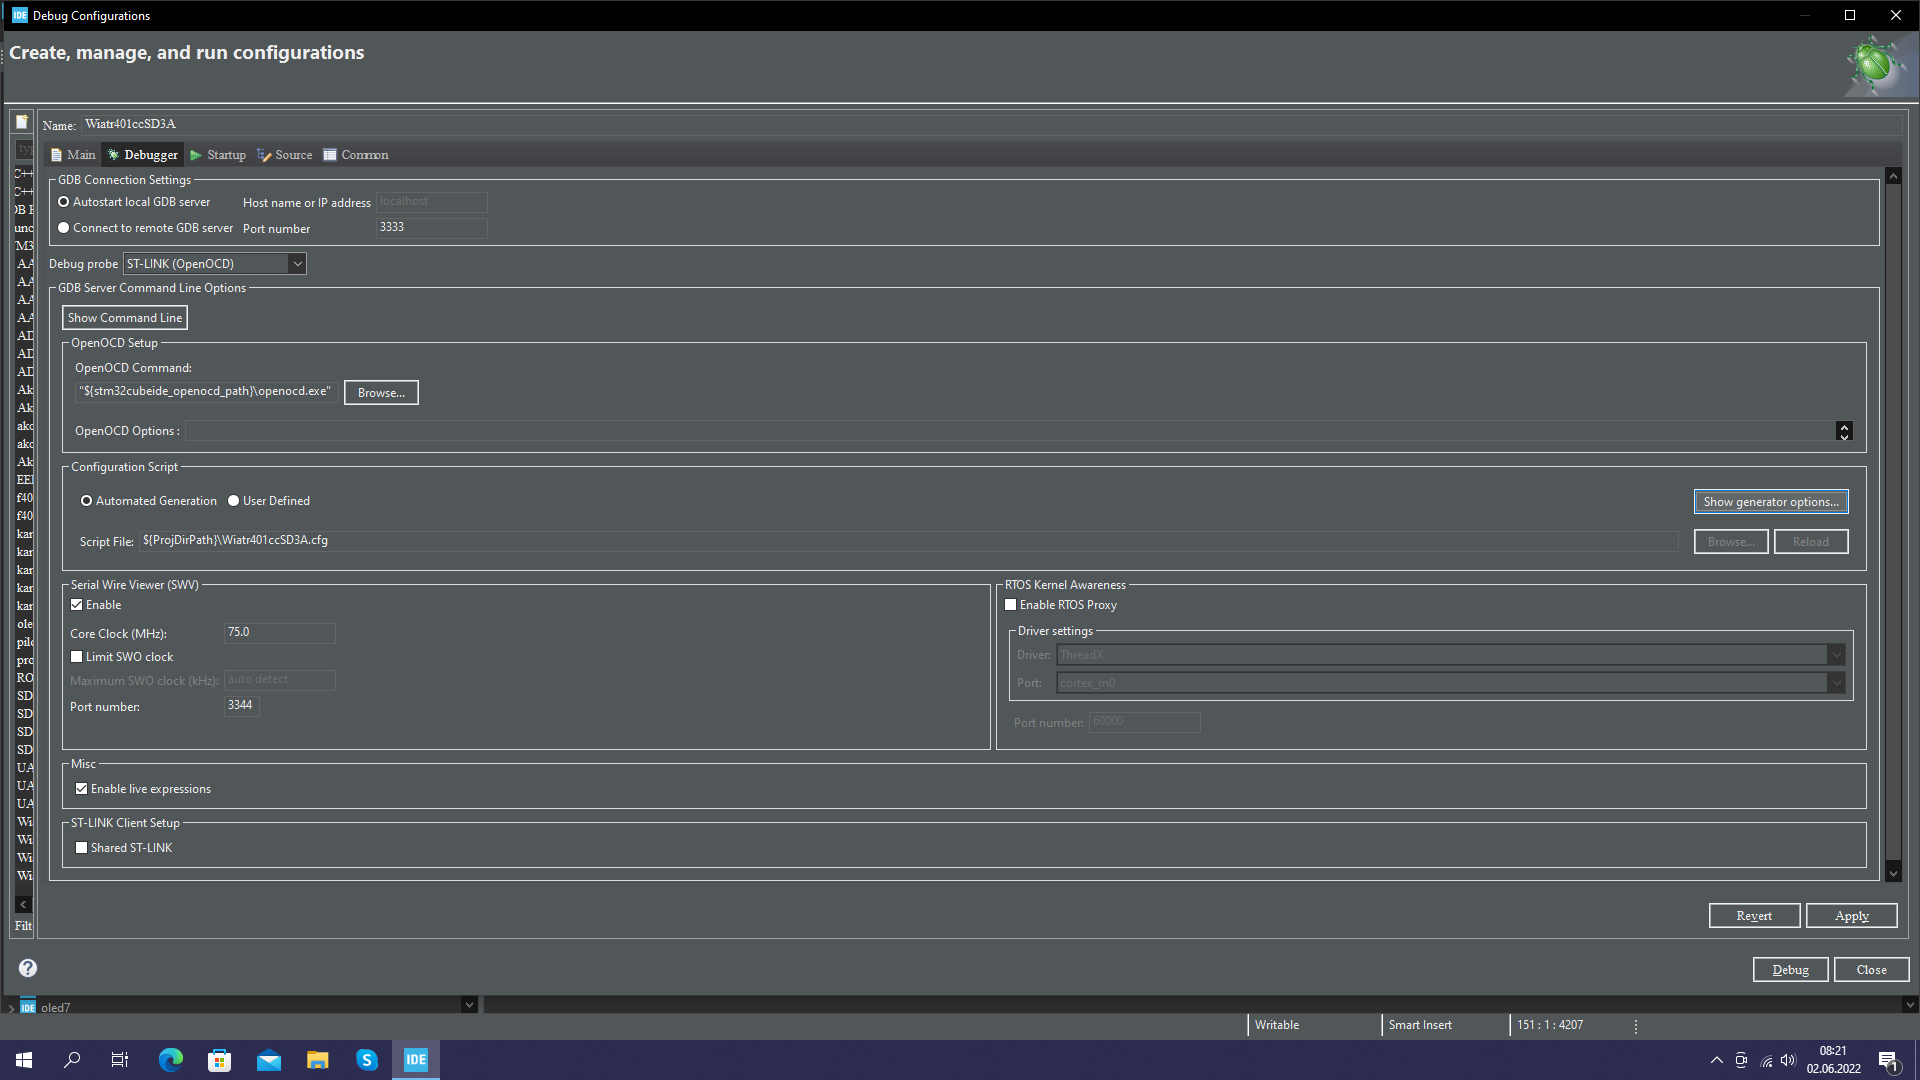Click the Debug button
The width and height of the screenshot is (1920, 1080).
[x=1790, y=970]
